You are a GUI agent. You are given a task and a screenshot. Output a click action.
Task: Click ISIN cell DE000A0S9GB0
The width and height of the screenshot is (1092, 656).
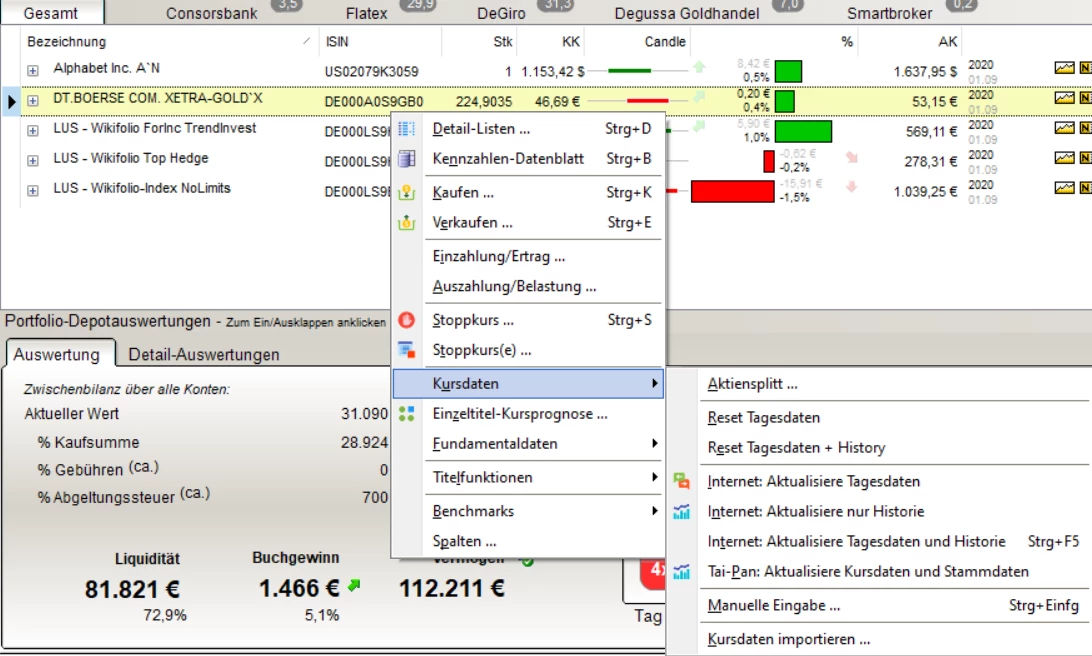point(374,102)
